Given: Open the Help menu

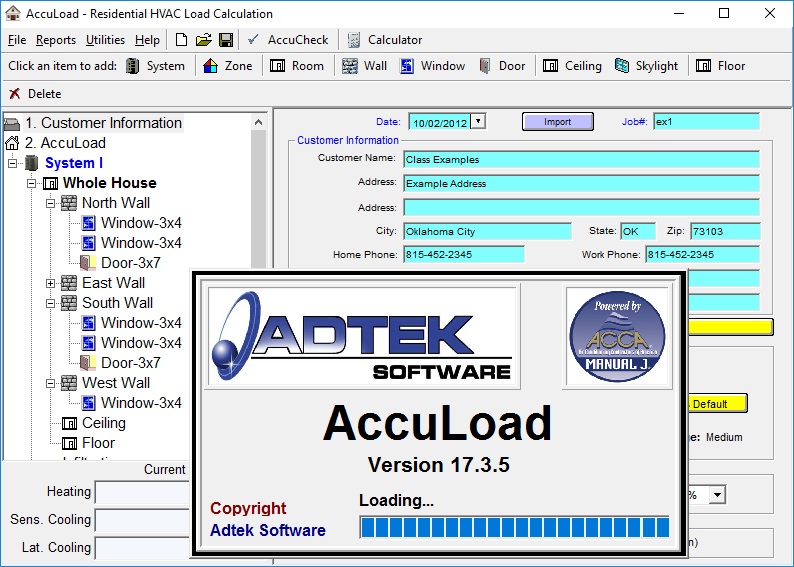Looking at the screenshot, I should 147,40.
